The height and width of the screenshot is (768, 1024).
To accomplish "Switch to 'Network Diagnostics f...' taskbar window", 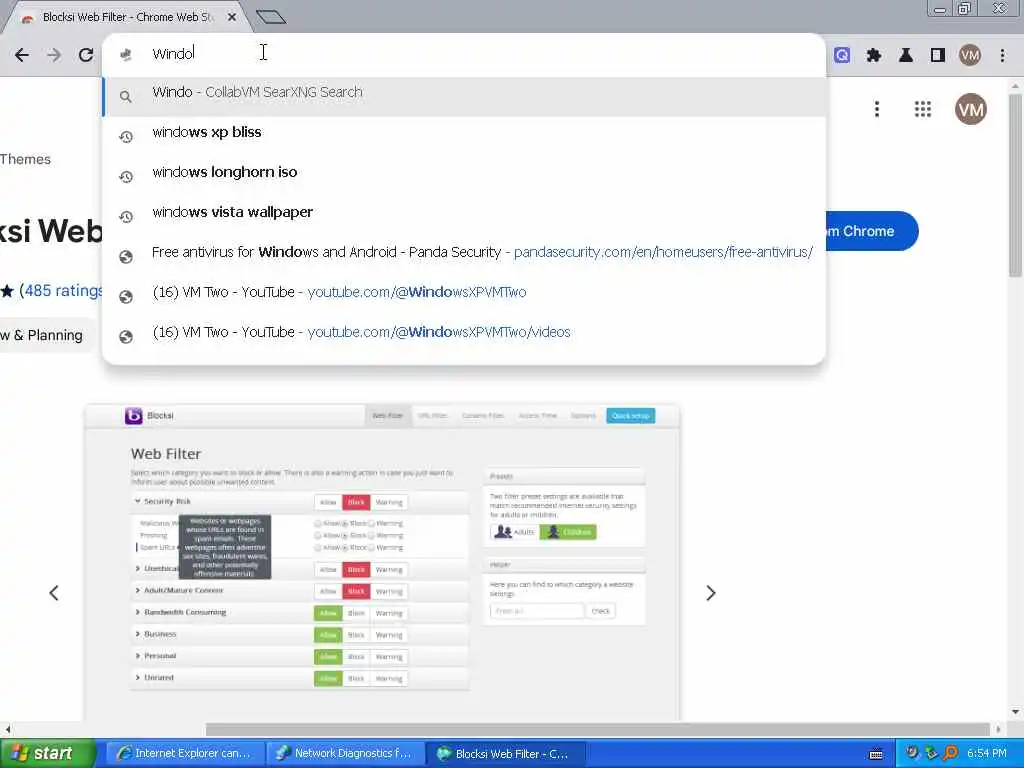I will coord(345,754).
